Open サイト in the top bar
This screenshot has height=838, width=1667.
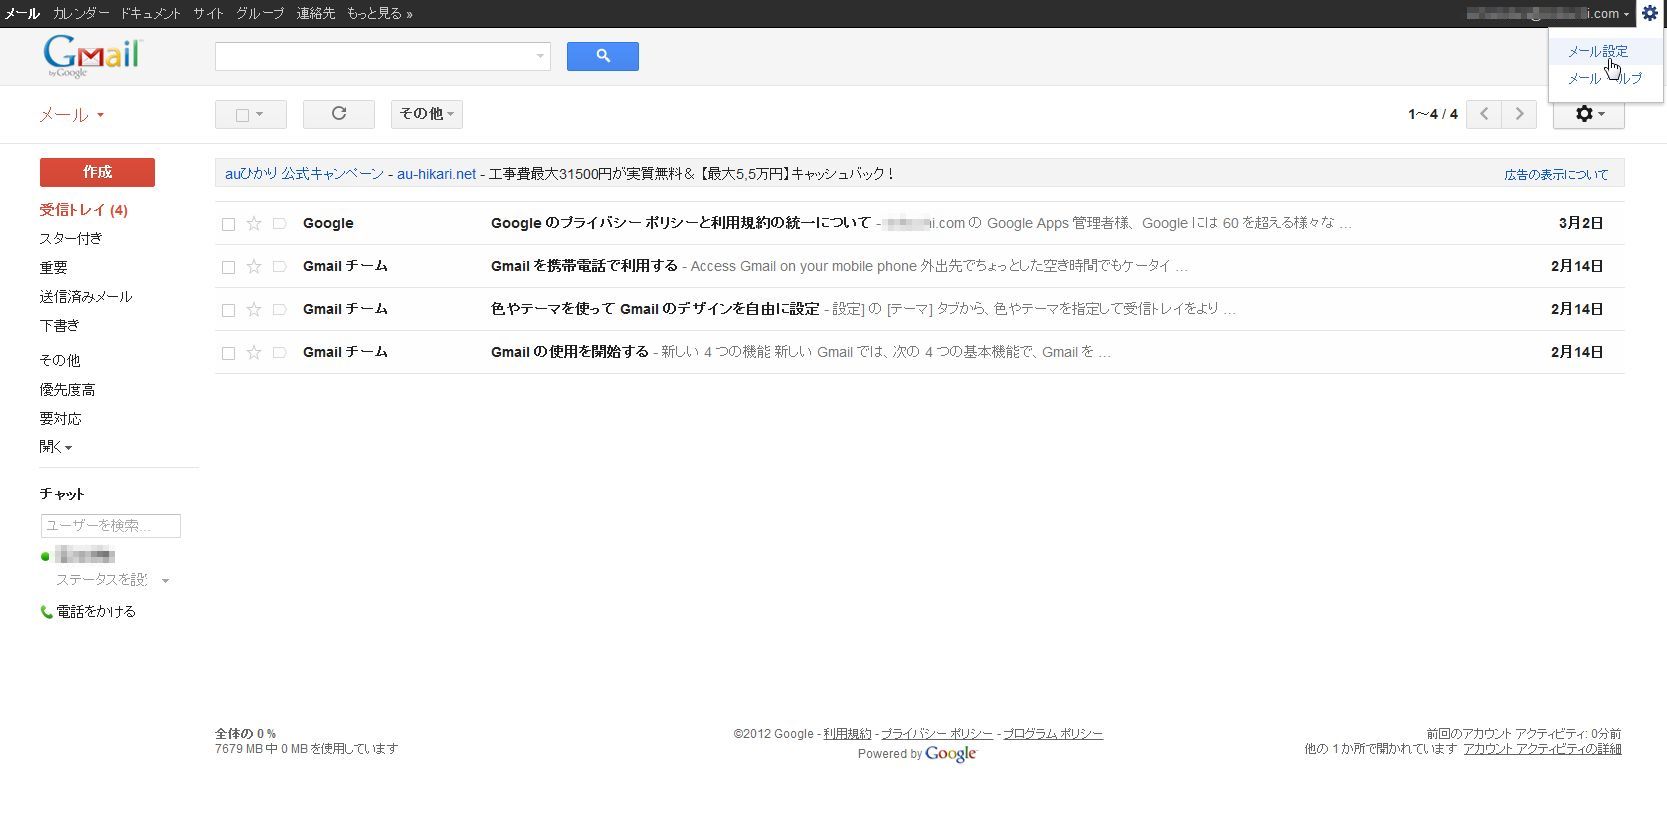pyautogui.click(x=208, y=13)
